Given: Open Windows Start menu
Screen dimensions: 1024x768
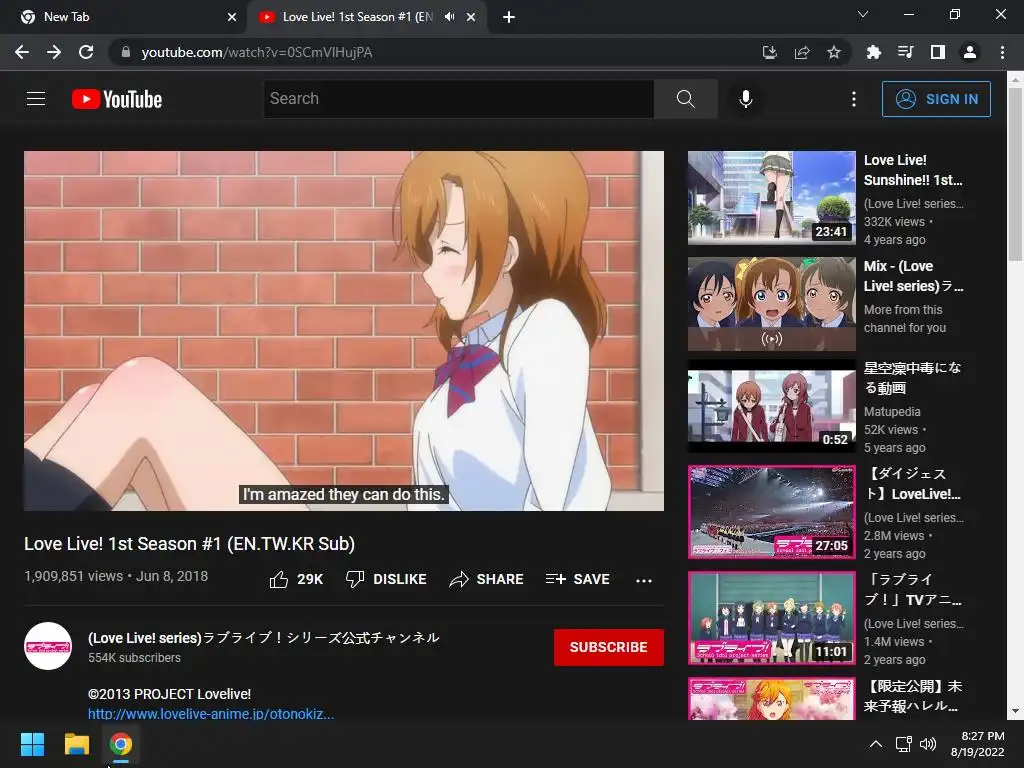Looking at the screenshot, I should click(x=32, y=744).
